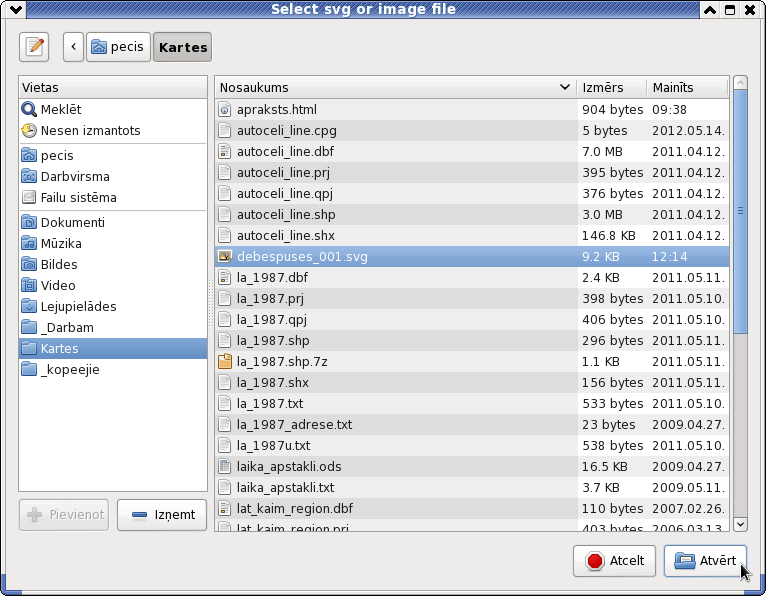The image size is (766, 596).
Task: Select la_1987.prj file
Action: [x=472, y=298]
